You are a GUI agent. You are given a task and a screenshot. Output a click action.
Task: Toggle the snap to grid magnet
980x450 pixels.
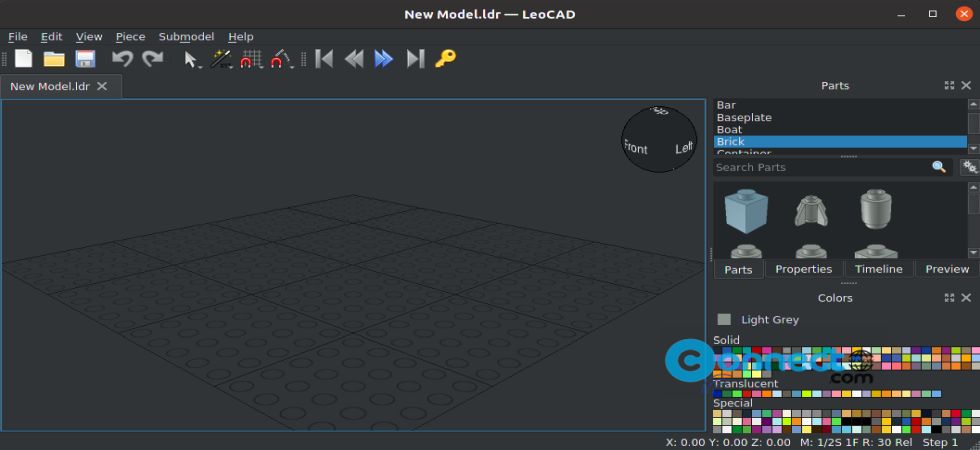tap(250, 59)
